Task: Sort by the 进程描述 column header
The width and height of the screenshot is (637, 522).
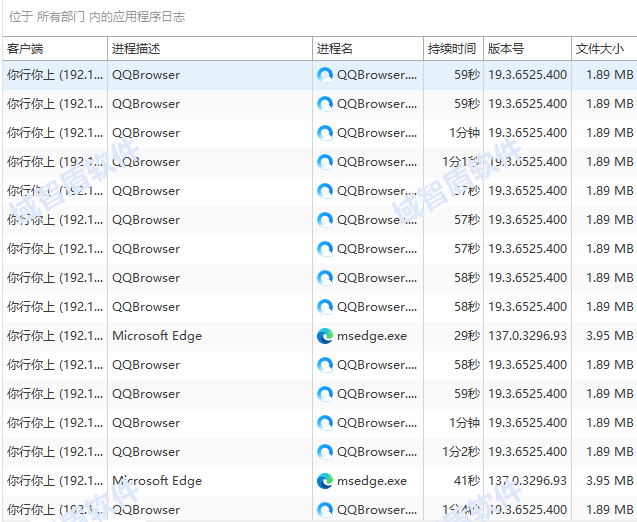Action: [x=210, y=49]
